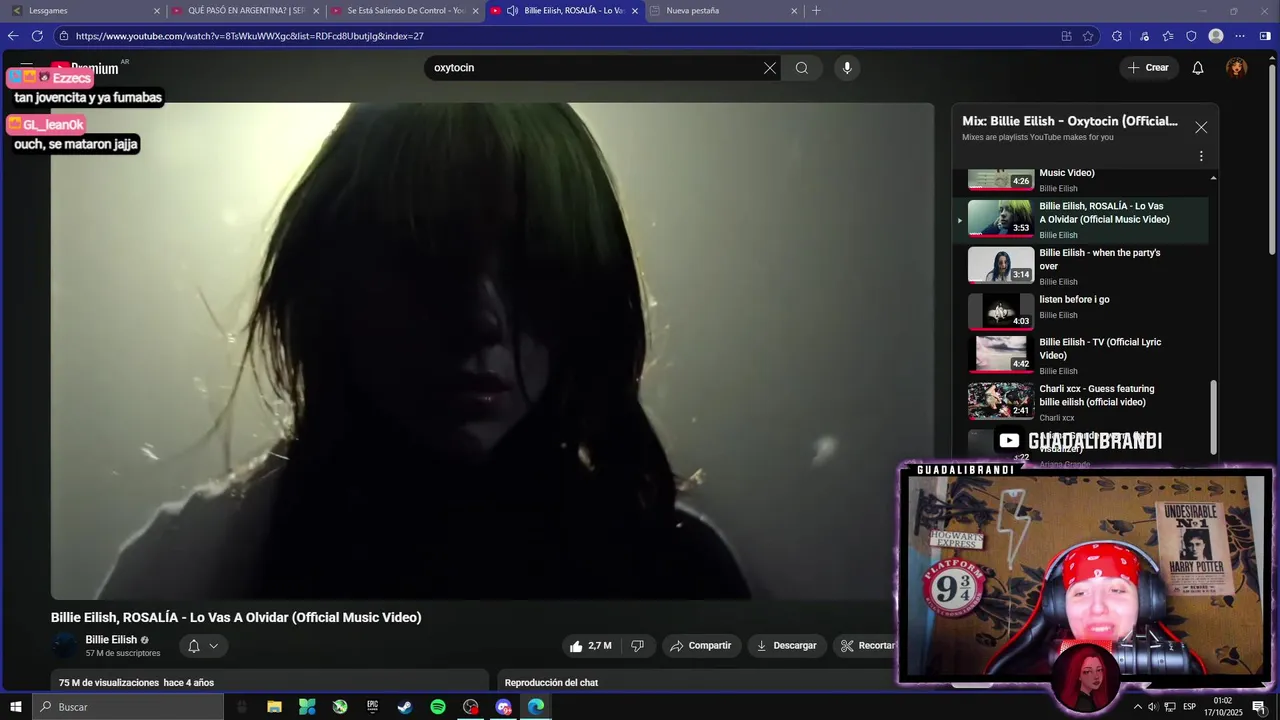Start voice search with microphone
This screenshot has height=720, width=1280.
847,68
